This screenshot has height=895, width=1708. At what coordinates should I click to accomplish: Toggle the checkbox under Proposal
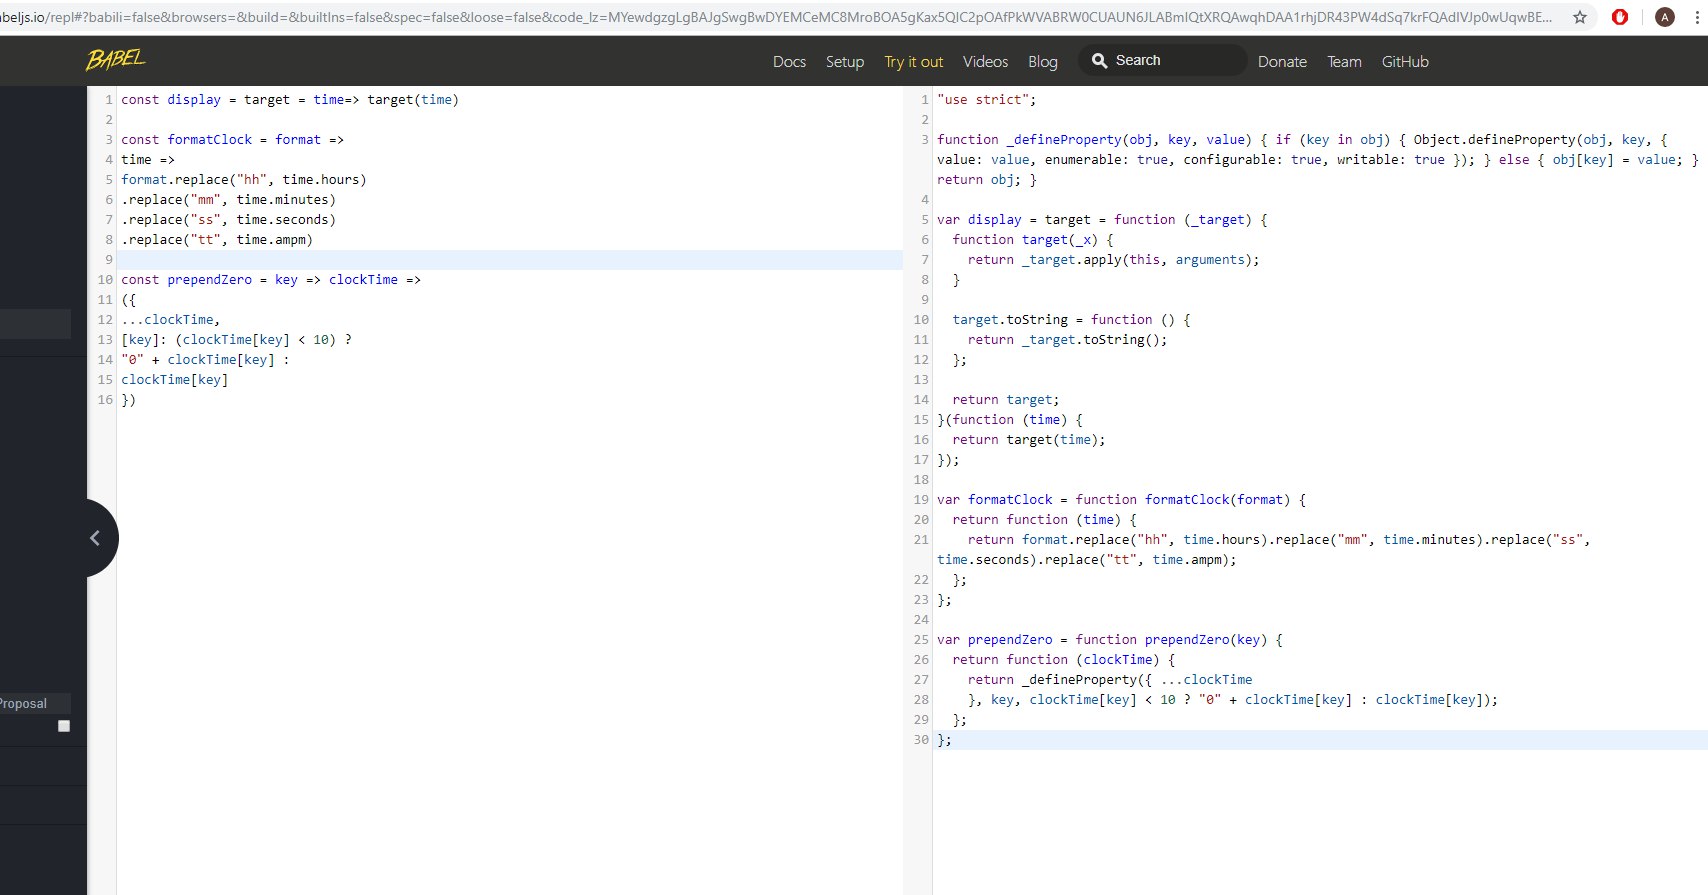click(64, 726)
